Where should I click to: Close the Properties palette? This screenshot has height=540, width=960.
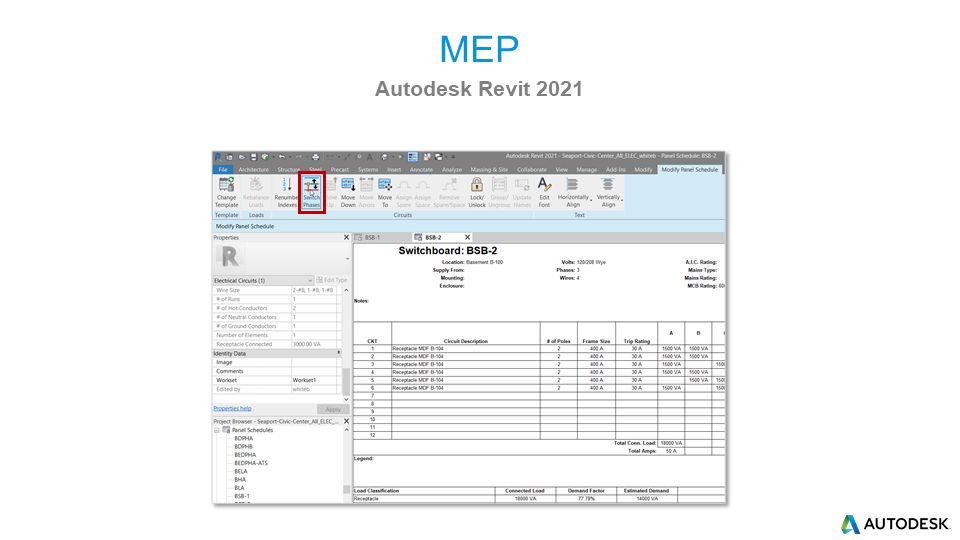346,238
